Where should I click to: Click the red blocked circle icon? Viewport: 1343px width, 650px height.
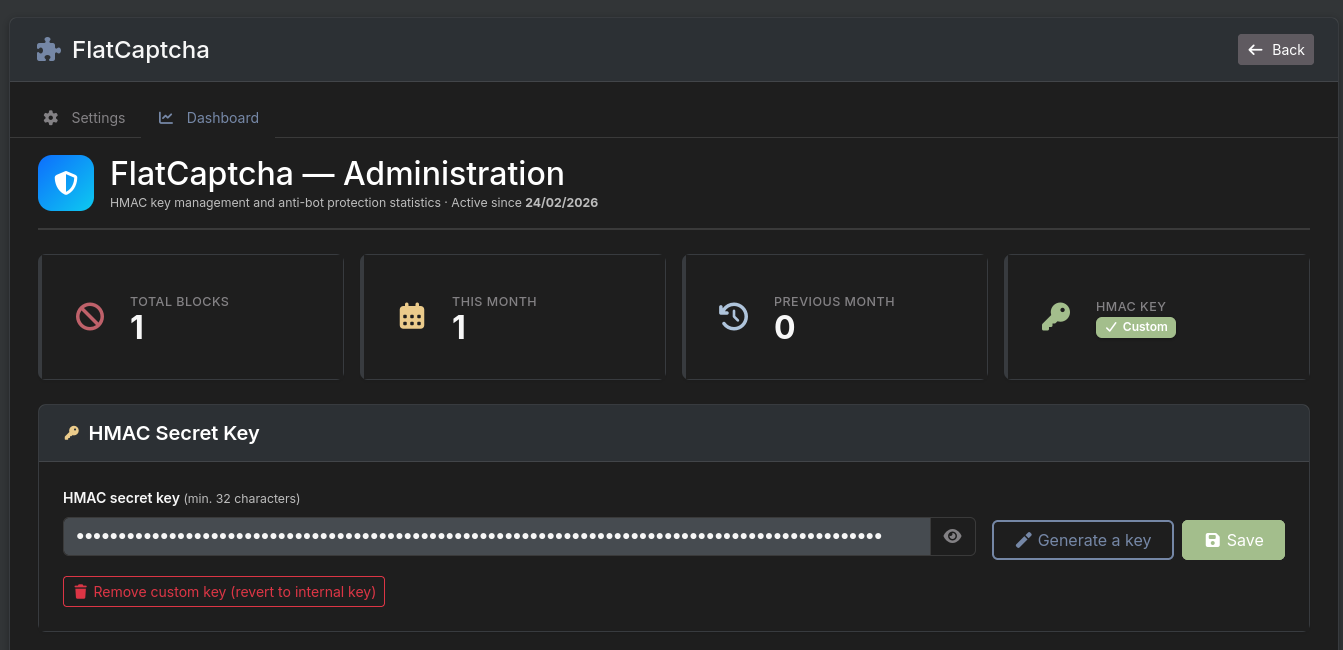[x=90, y=317]
